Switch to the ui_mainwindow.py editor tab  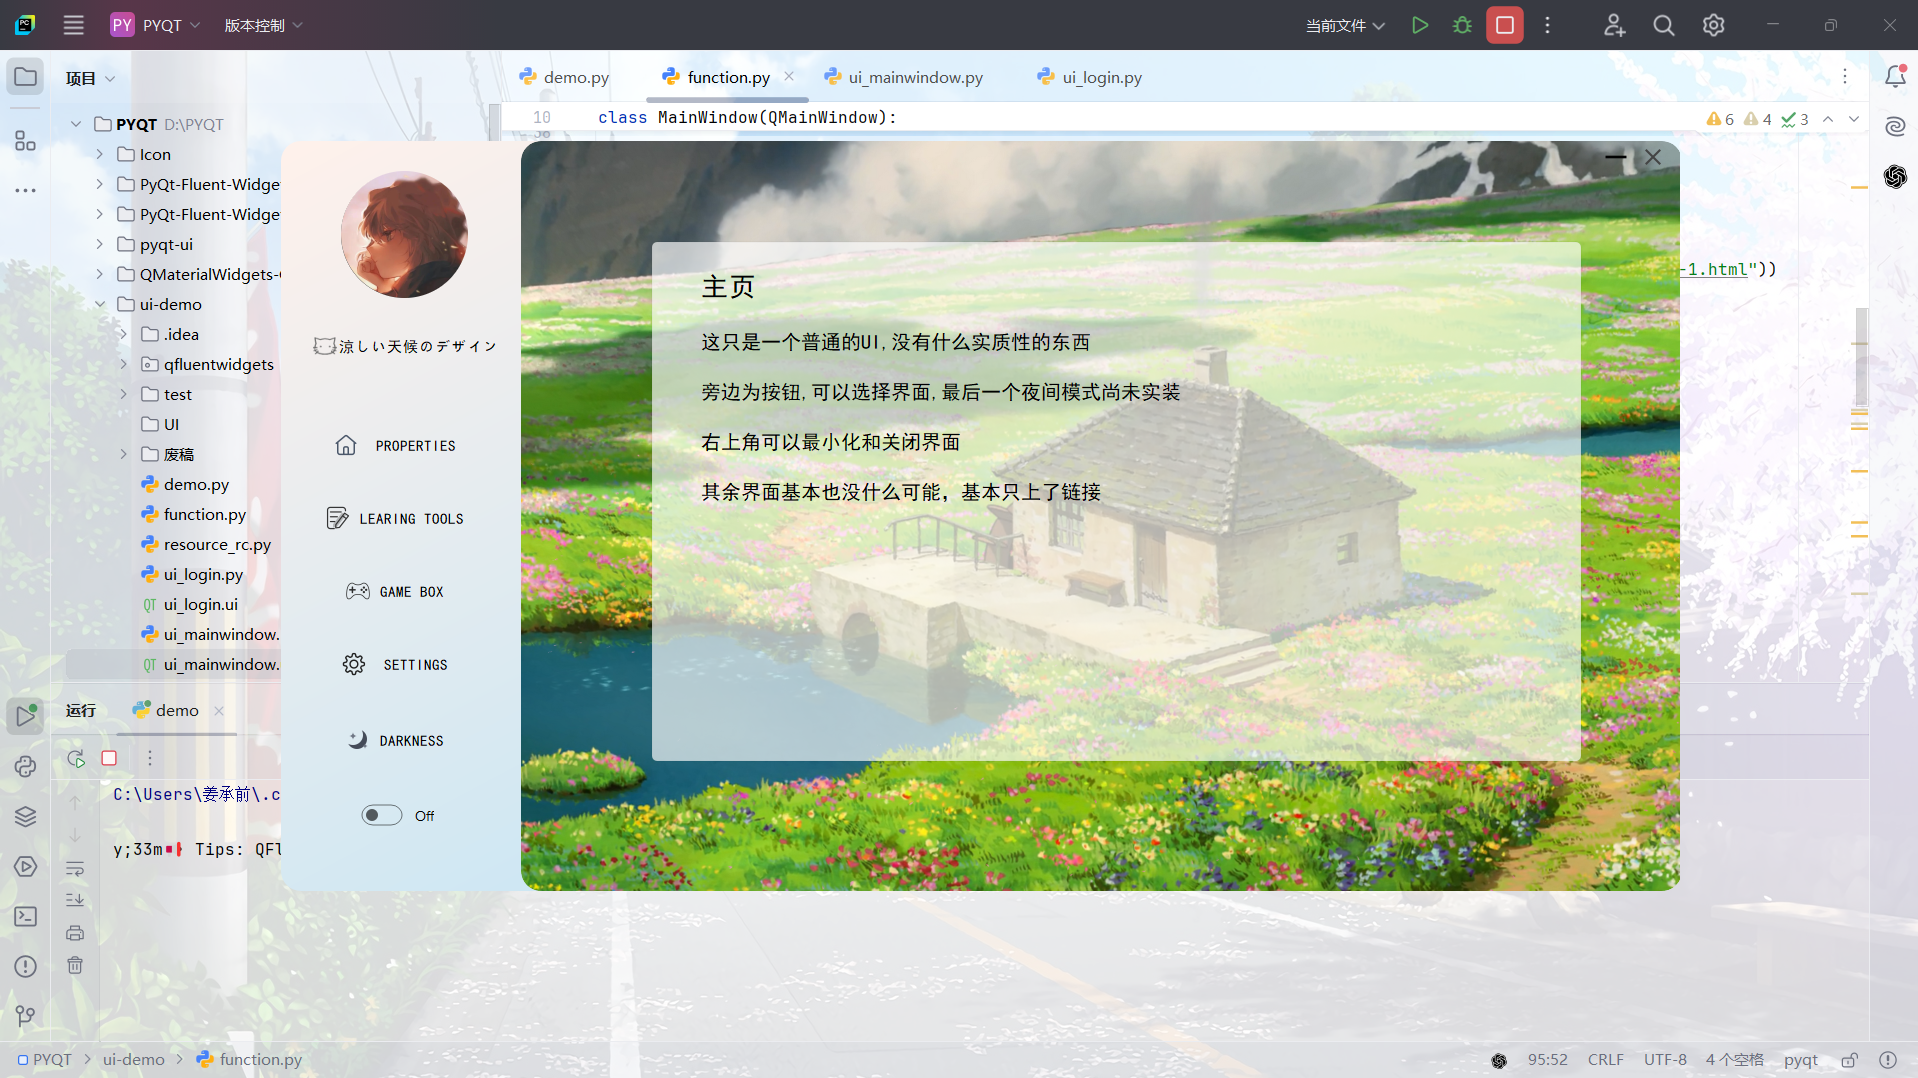coord(904,77)
